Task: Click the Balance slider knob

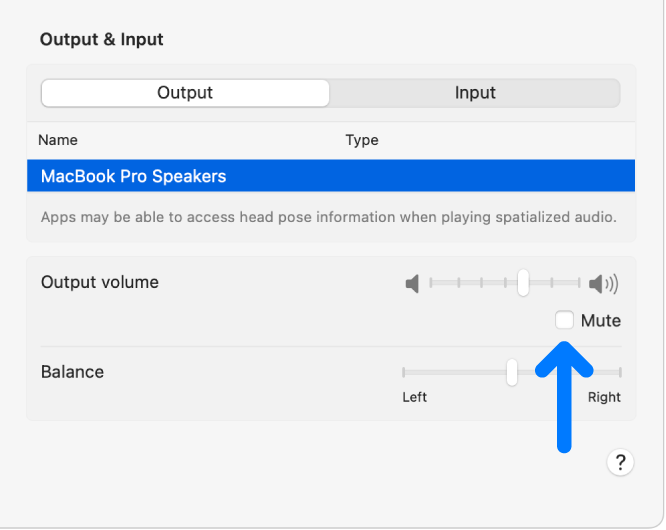Action: 512,372
